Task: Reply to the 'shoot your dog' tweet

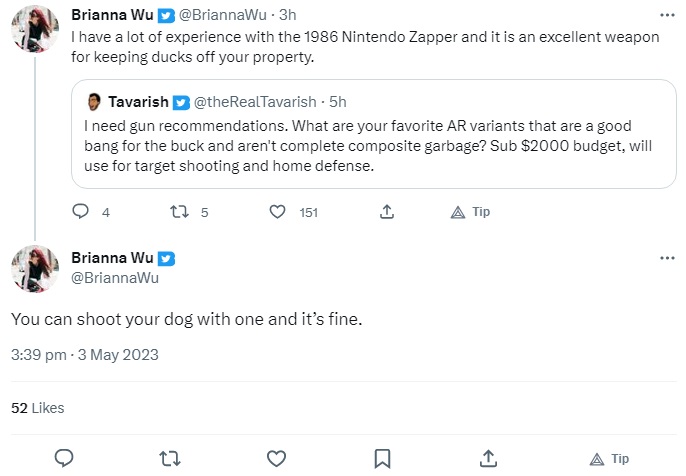Action: tap(64, 458)
